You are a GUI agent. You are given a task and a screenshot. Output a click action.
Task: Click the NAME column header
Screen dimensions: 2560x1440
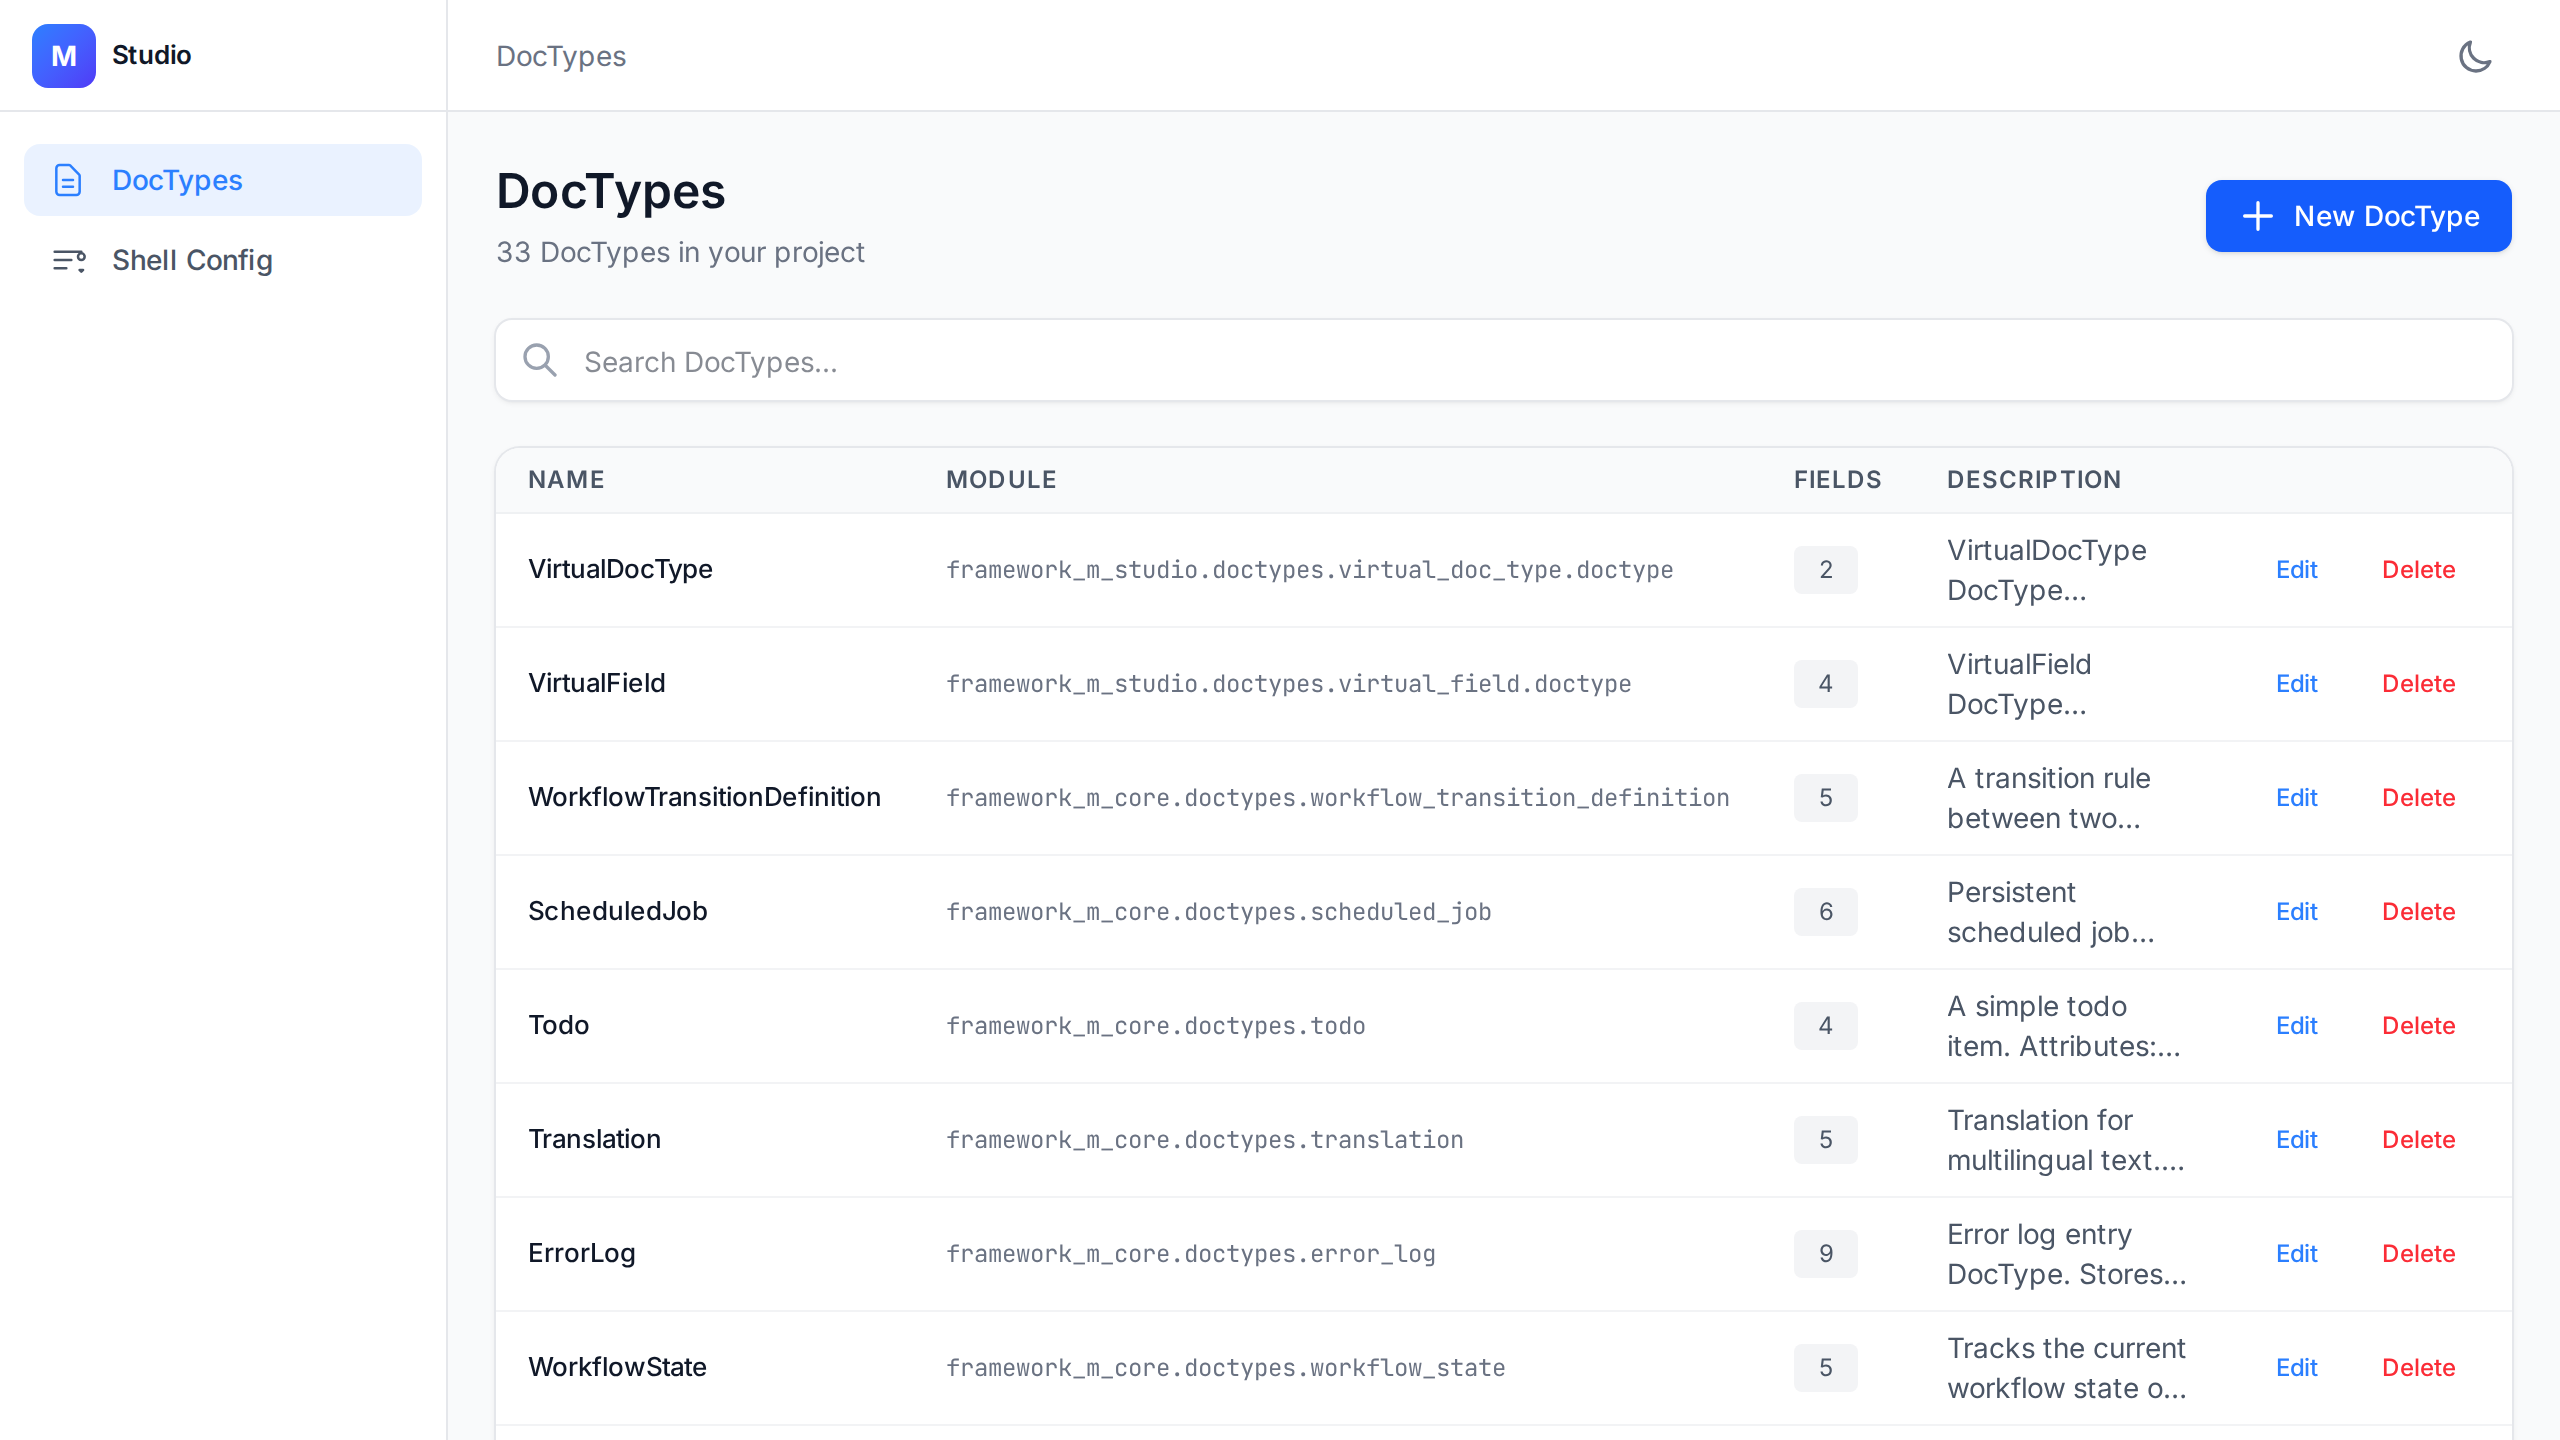tap(566, 480)
